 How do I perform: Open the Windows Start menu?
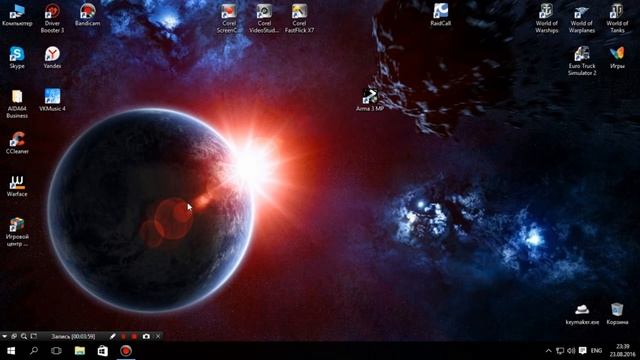click(11, 351)
